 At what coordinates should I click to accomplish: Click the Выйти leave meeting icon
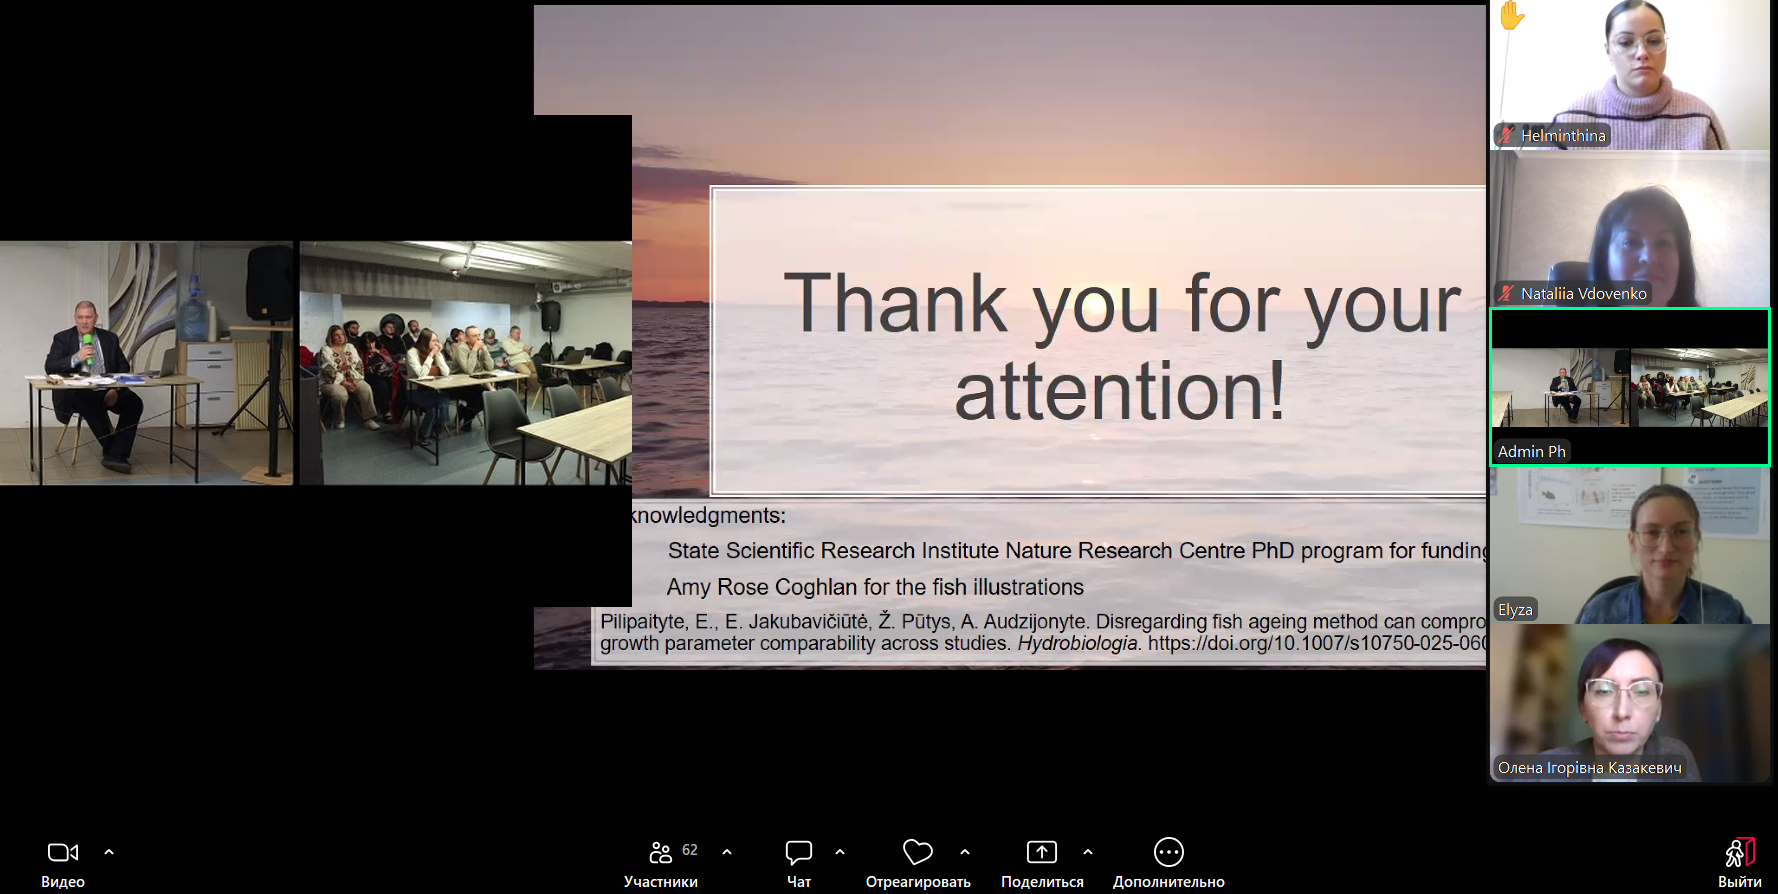tap(1740, 852)
